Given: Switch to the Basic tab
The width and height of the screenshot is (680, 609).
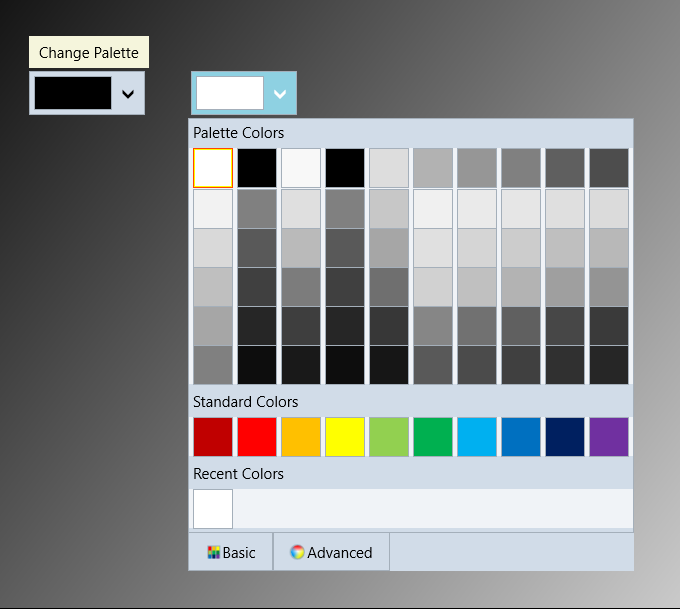Looking at the screenshot, I should pos(231,552).
